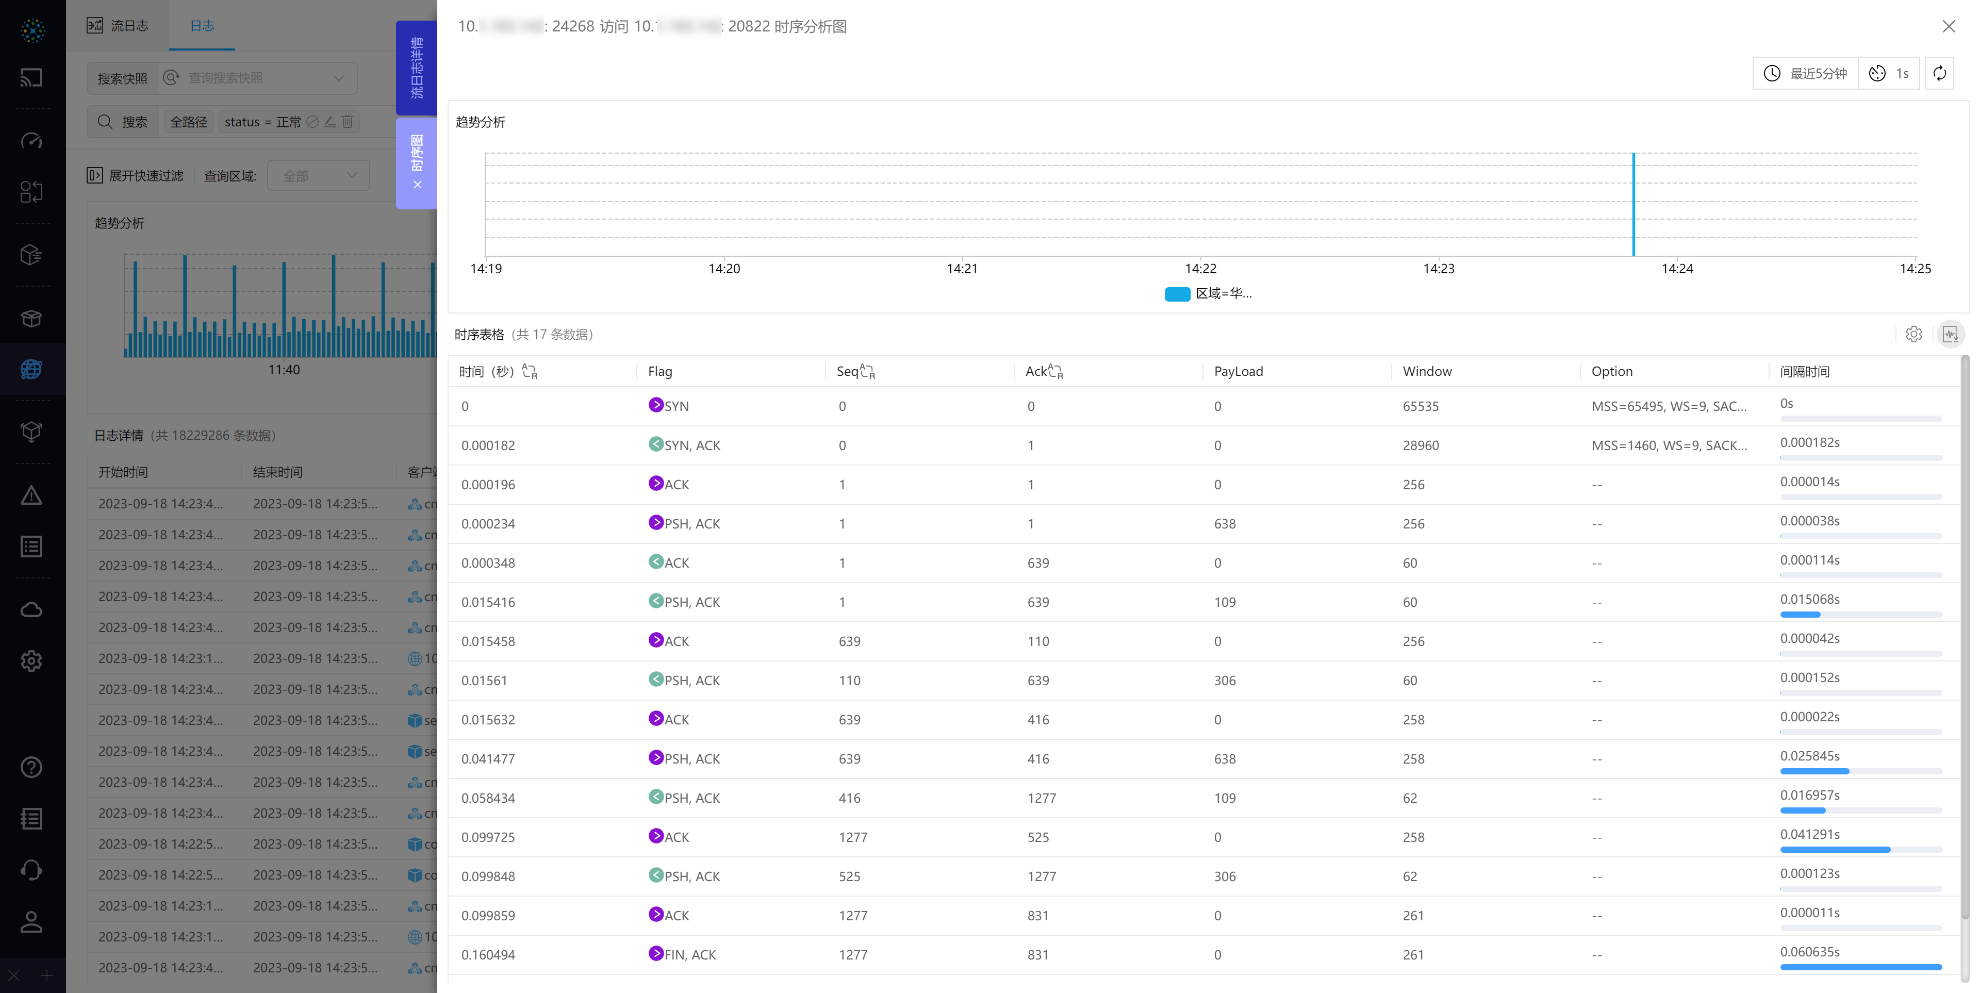Toggle relative Ack number display

(1055, 372)
